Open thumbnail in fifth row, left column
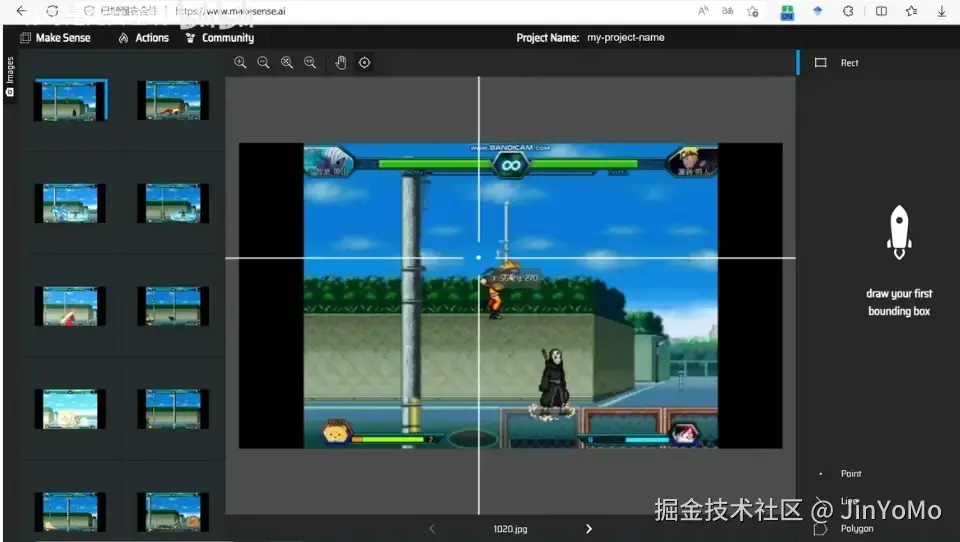 70,511
